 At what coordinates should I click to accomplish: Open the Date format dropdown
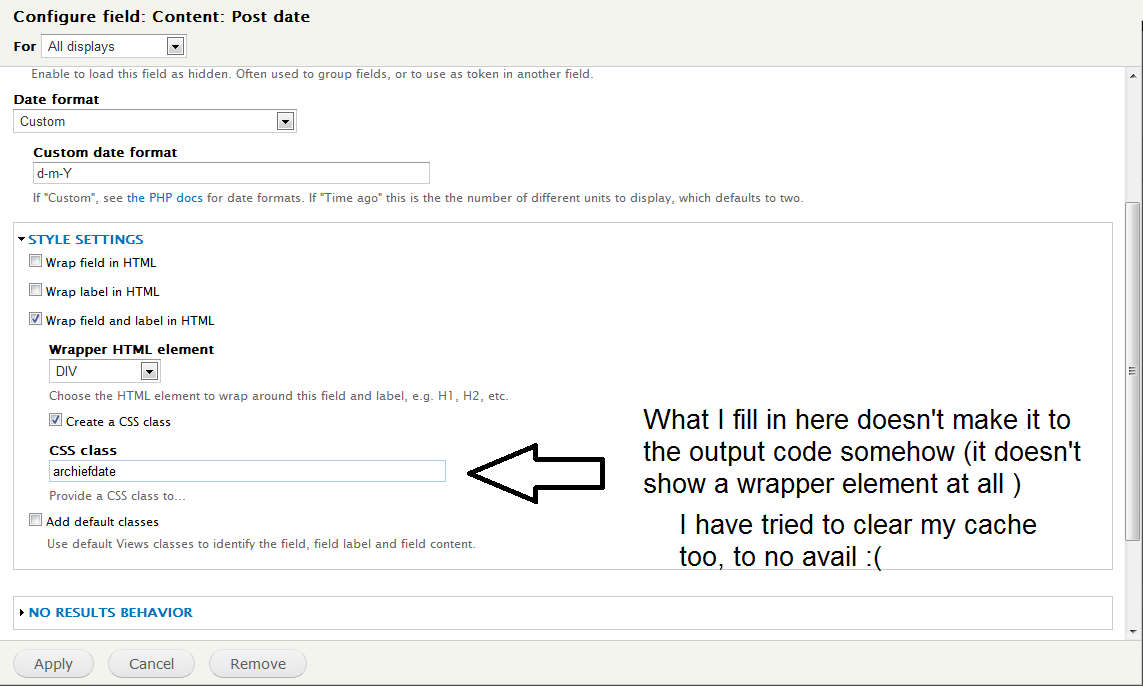tap(155, 121)
